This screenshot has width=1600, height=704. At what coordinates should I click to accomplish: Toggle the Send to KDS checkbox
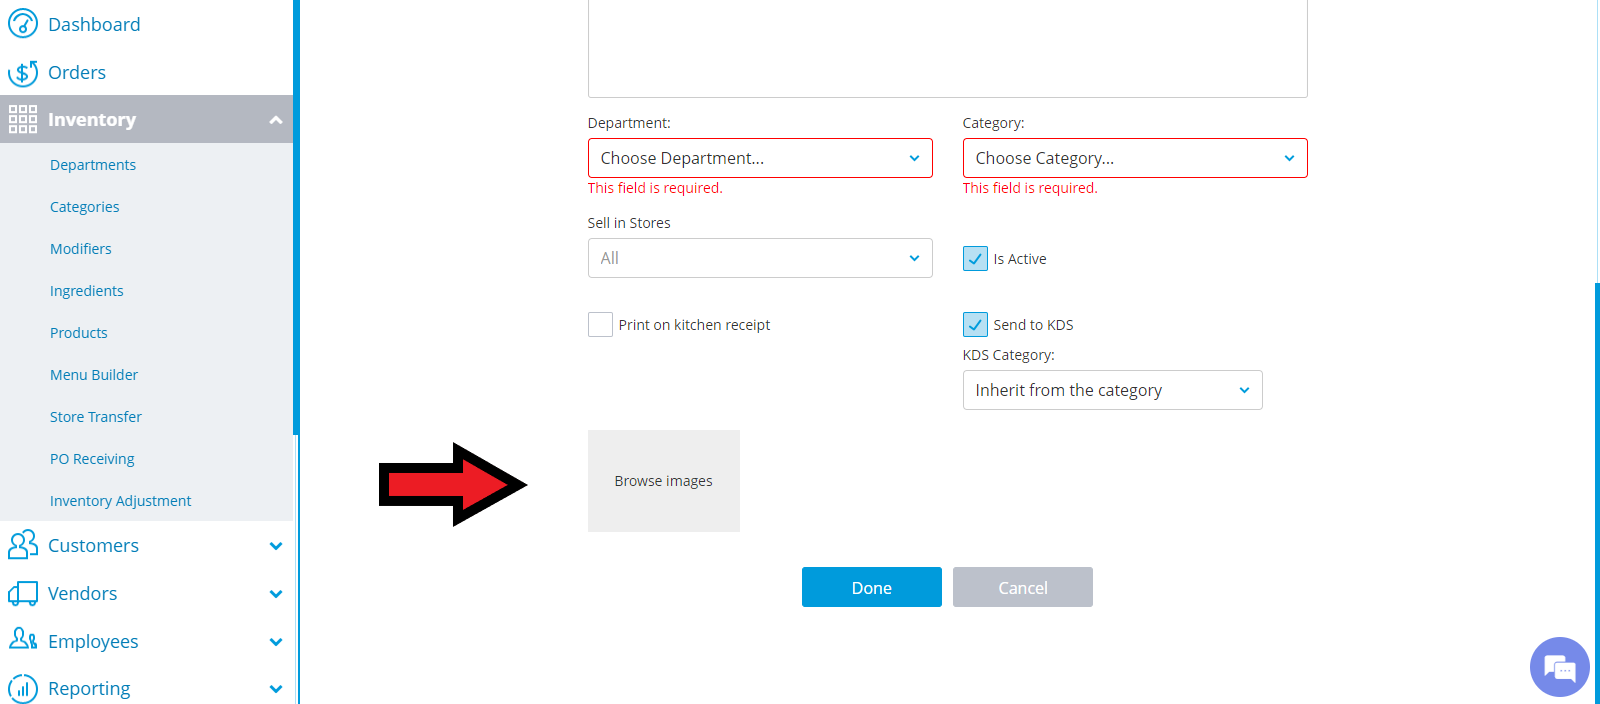(x=975, y=325)
